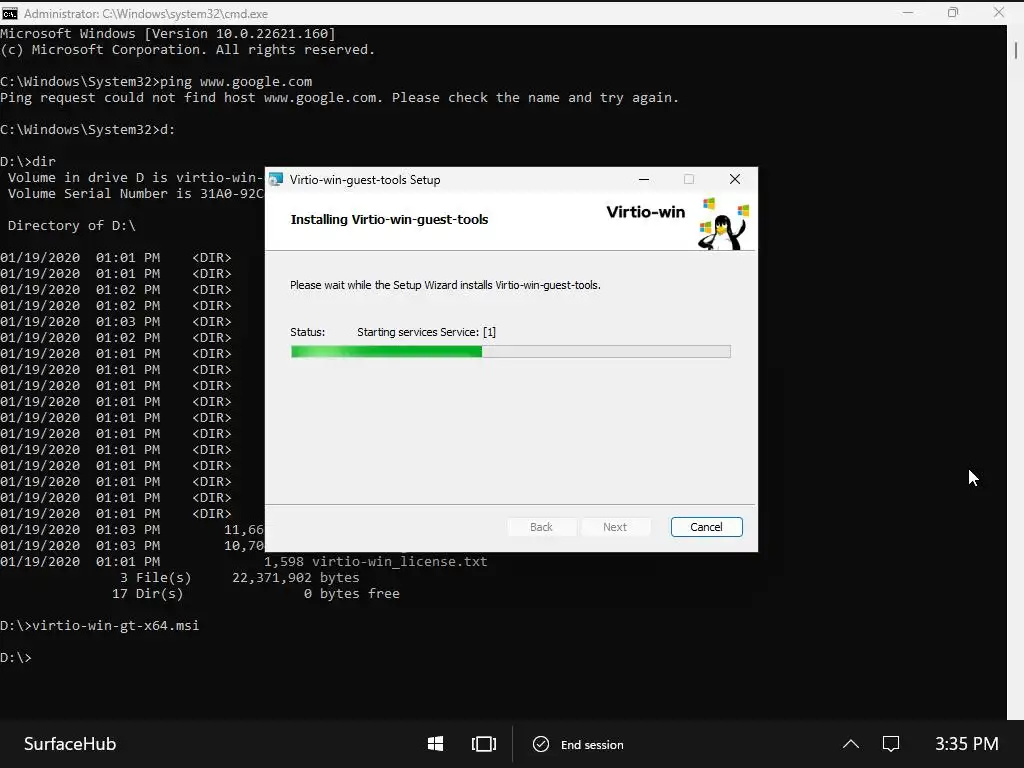This screenshot has width=1024, height=768.
Task: Restore down the cmd.exe window
Action: [953, 12]
